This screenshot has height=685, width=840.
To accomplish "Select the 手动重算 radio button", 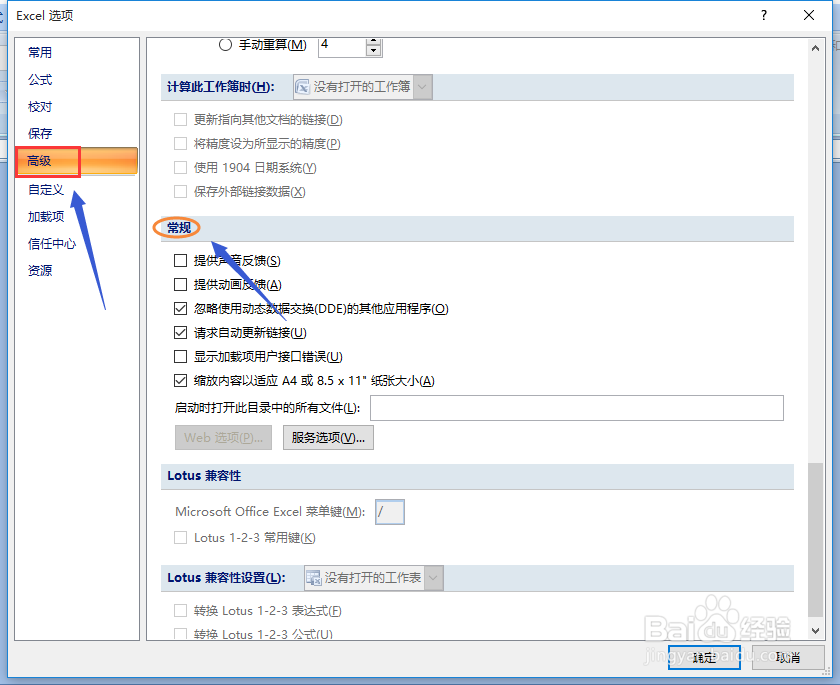I will [x=226, y=45].
